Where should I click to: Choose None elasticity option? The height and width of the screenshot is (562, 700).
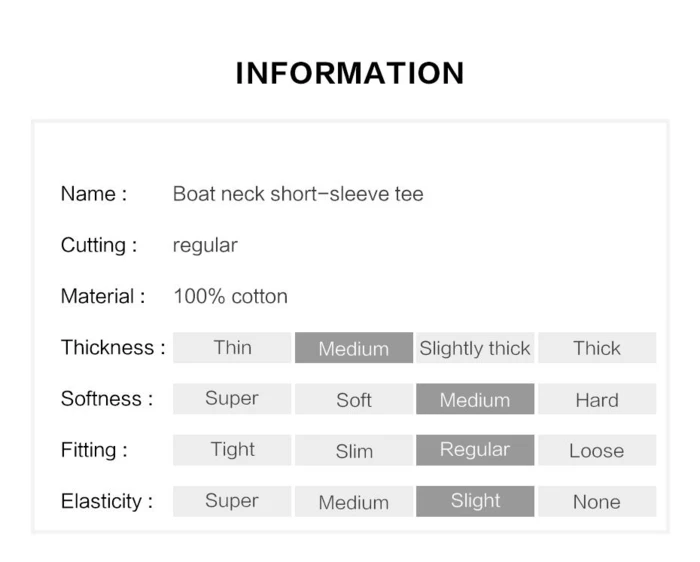coord(597,501)
